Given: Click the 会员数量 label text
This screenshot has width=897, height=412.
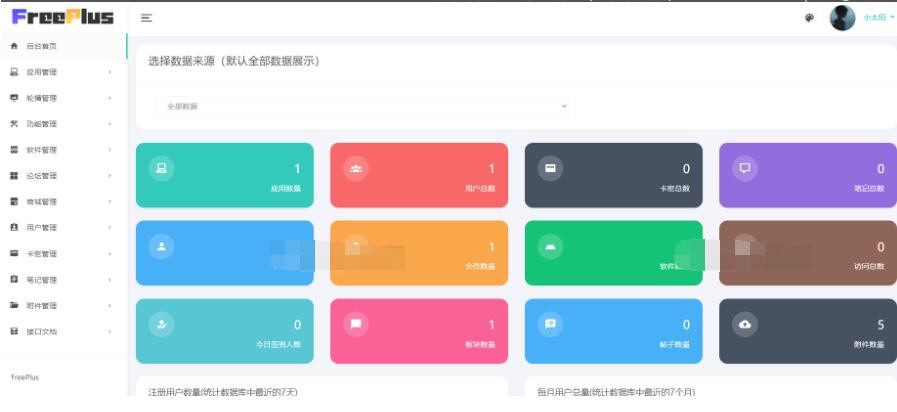Looking at the screenshot, I should click(480, 267).
